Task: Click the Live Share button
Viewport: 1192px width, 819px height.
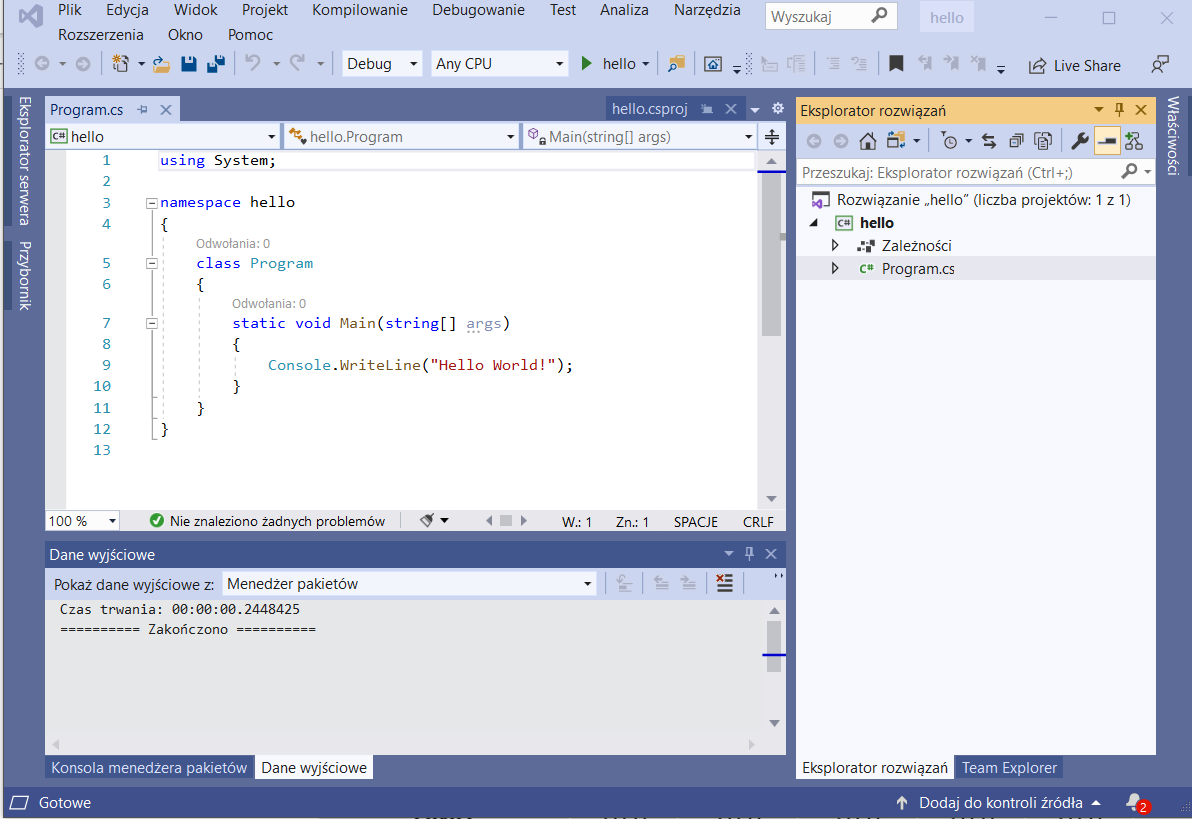Action: [x=1075, y=65]
